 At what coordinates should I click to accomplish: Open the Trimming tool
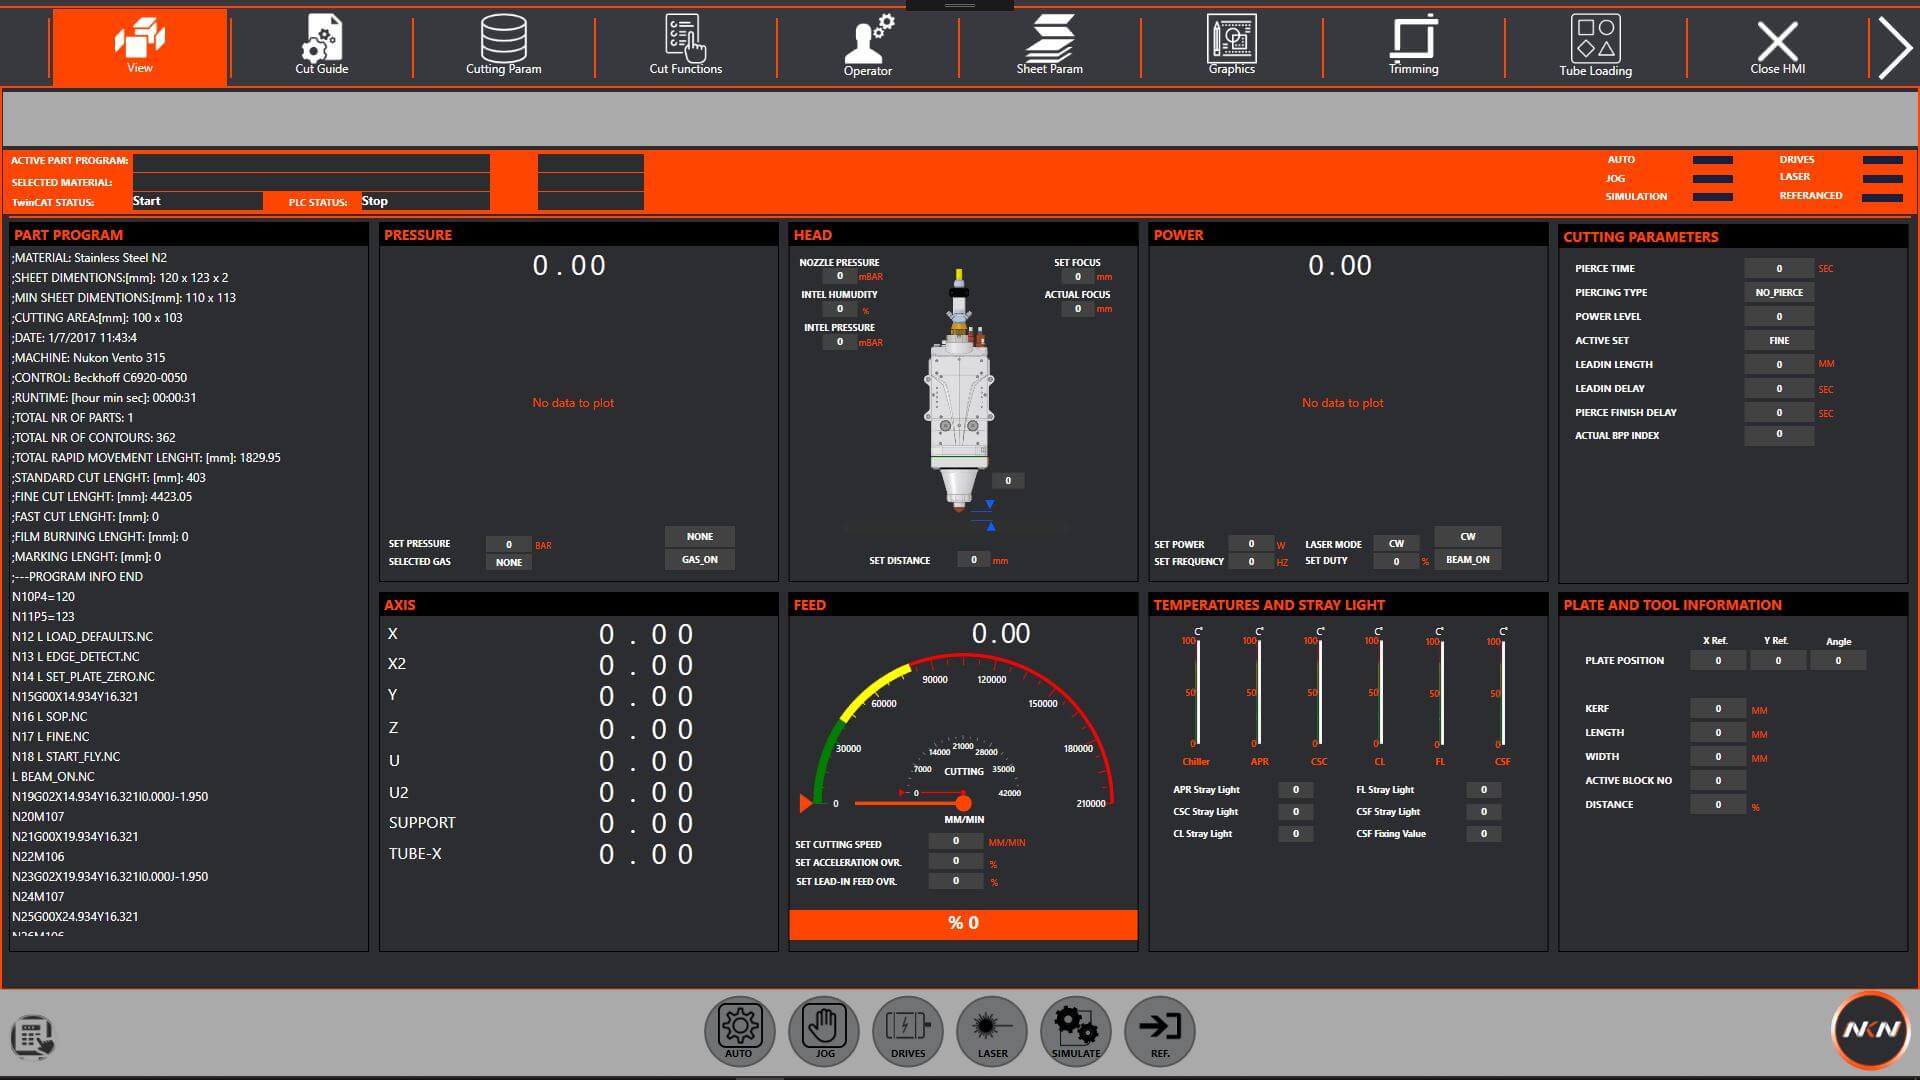[x=1413, y=46]
